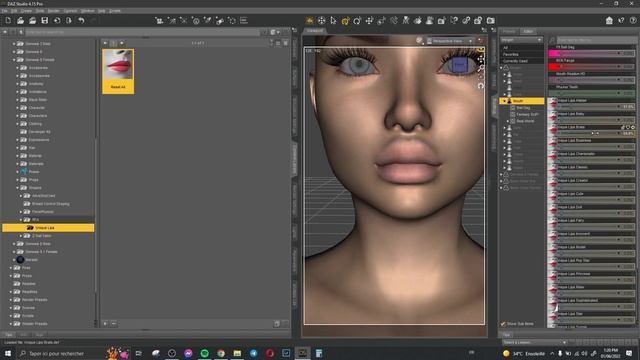
Task: Click the Undo arrow toolbar icon
Action: (x=81, y=20)
